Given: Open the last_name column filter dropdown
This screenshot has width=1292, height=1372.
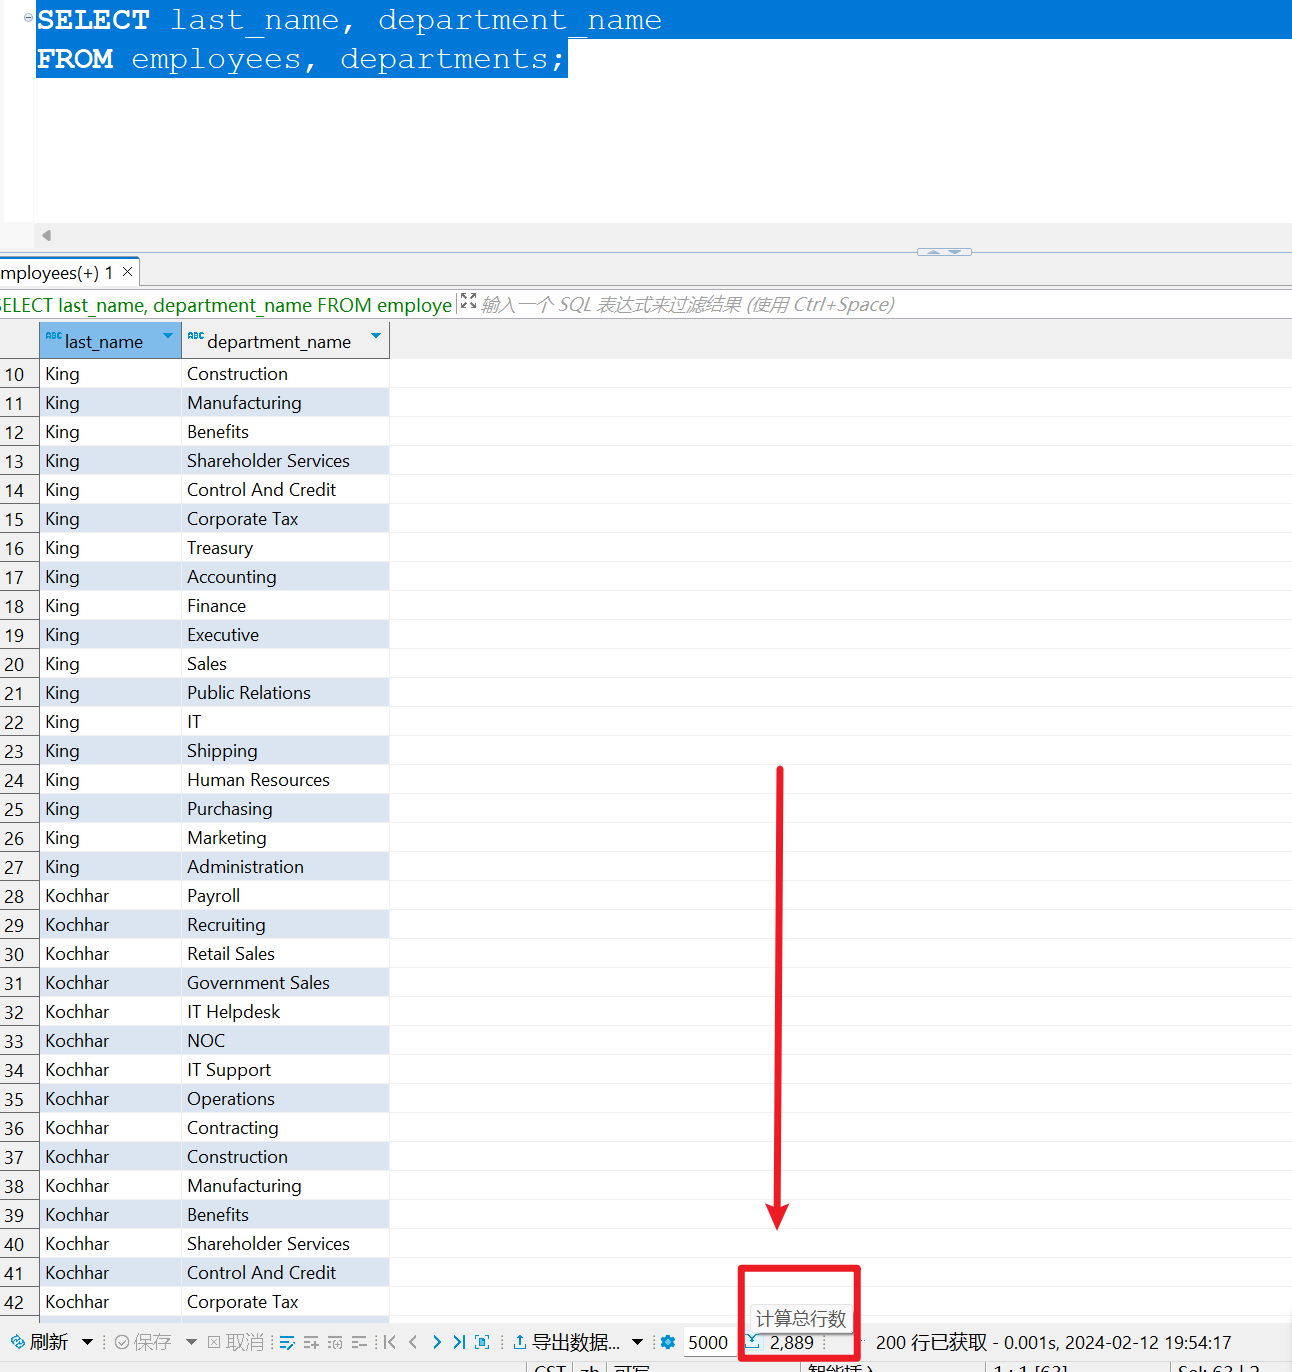Looking at the screenshot, I should pos(168,337).
